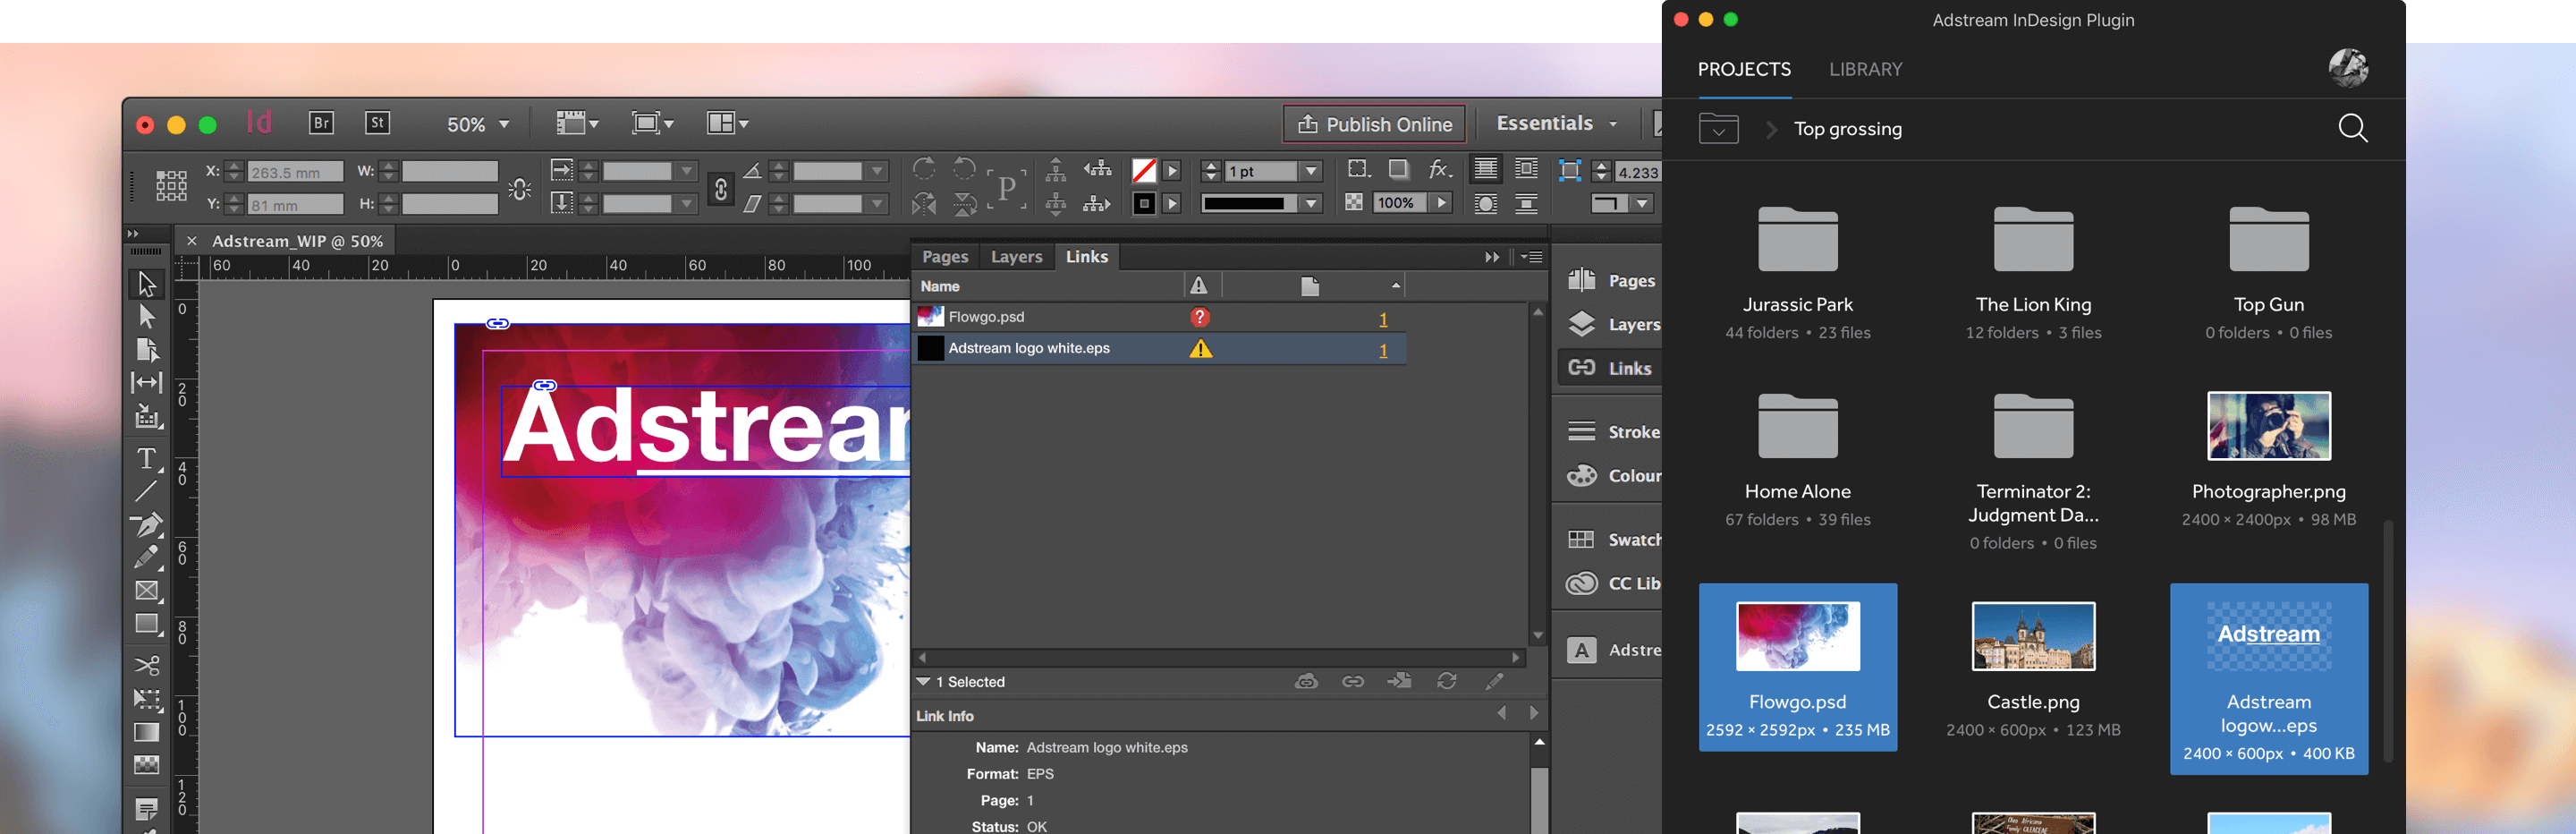Select Castle.png thumbnail
2576x834 pixels.
point(2033,636)
